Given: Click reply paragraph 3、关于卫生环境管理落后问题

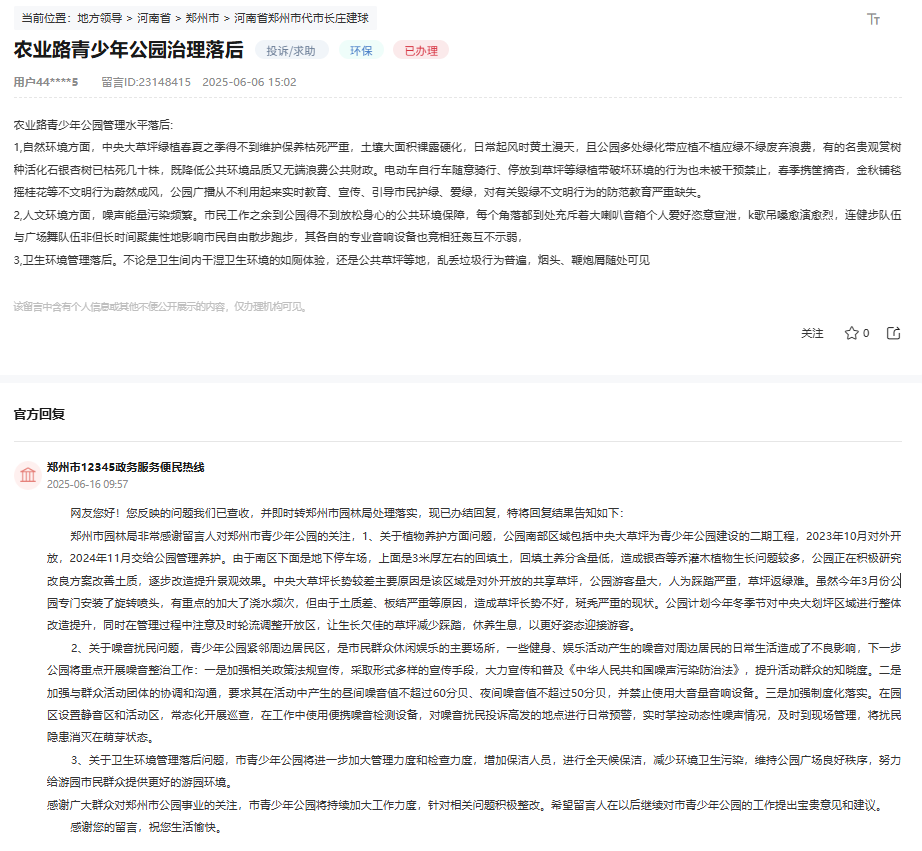Looking at the screenshot, I should tap(474, 771).
